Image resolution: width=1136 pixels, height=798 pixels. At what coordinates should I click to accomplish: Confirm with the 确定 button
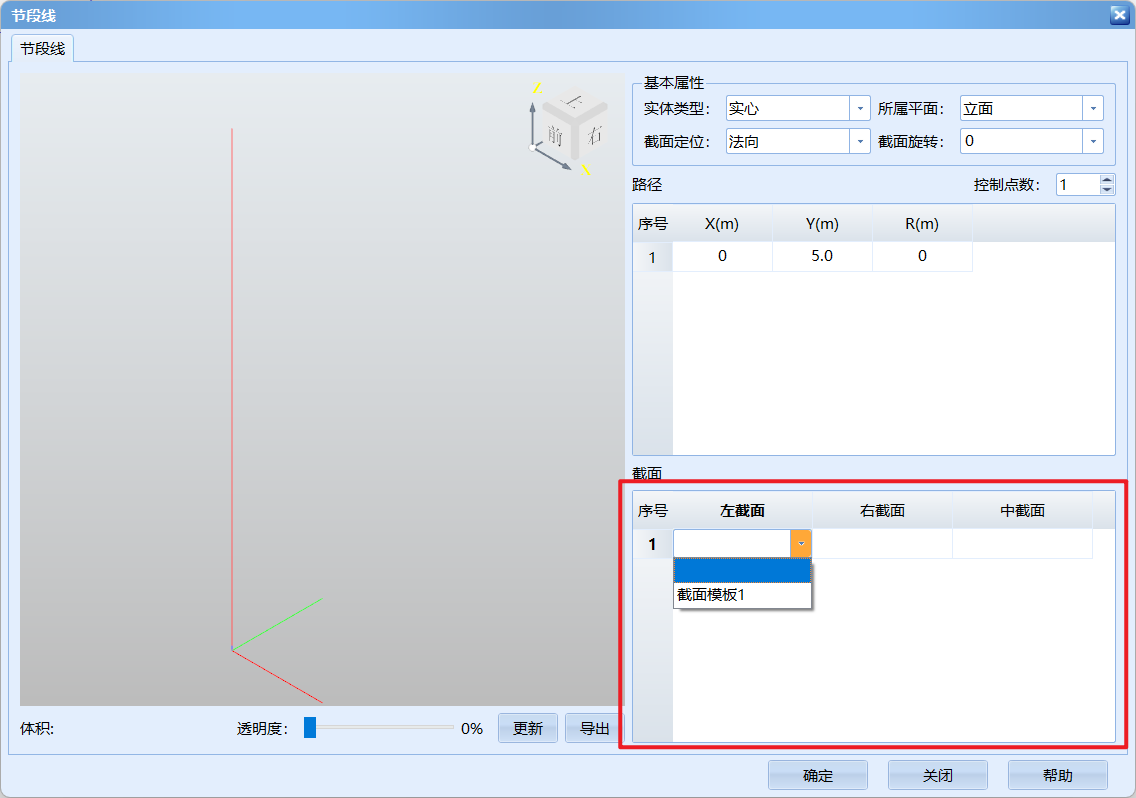pos(817,775)
